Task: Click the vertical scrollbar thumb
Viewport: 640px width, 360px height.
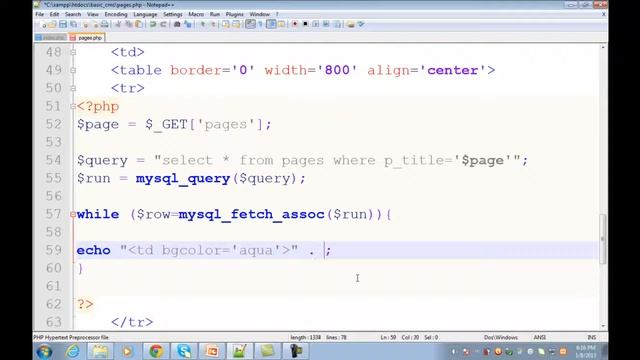Action: (x=603, y=239)
